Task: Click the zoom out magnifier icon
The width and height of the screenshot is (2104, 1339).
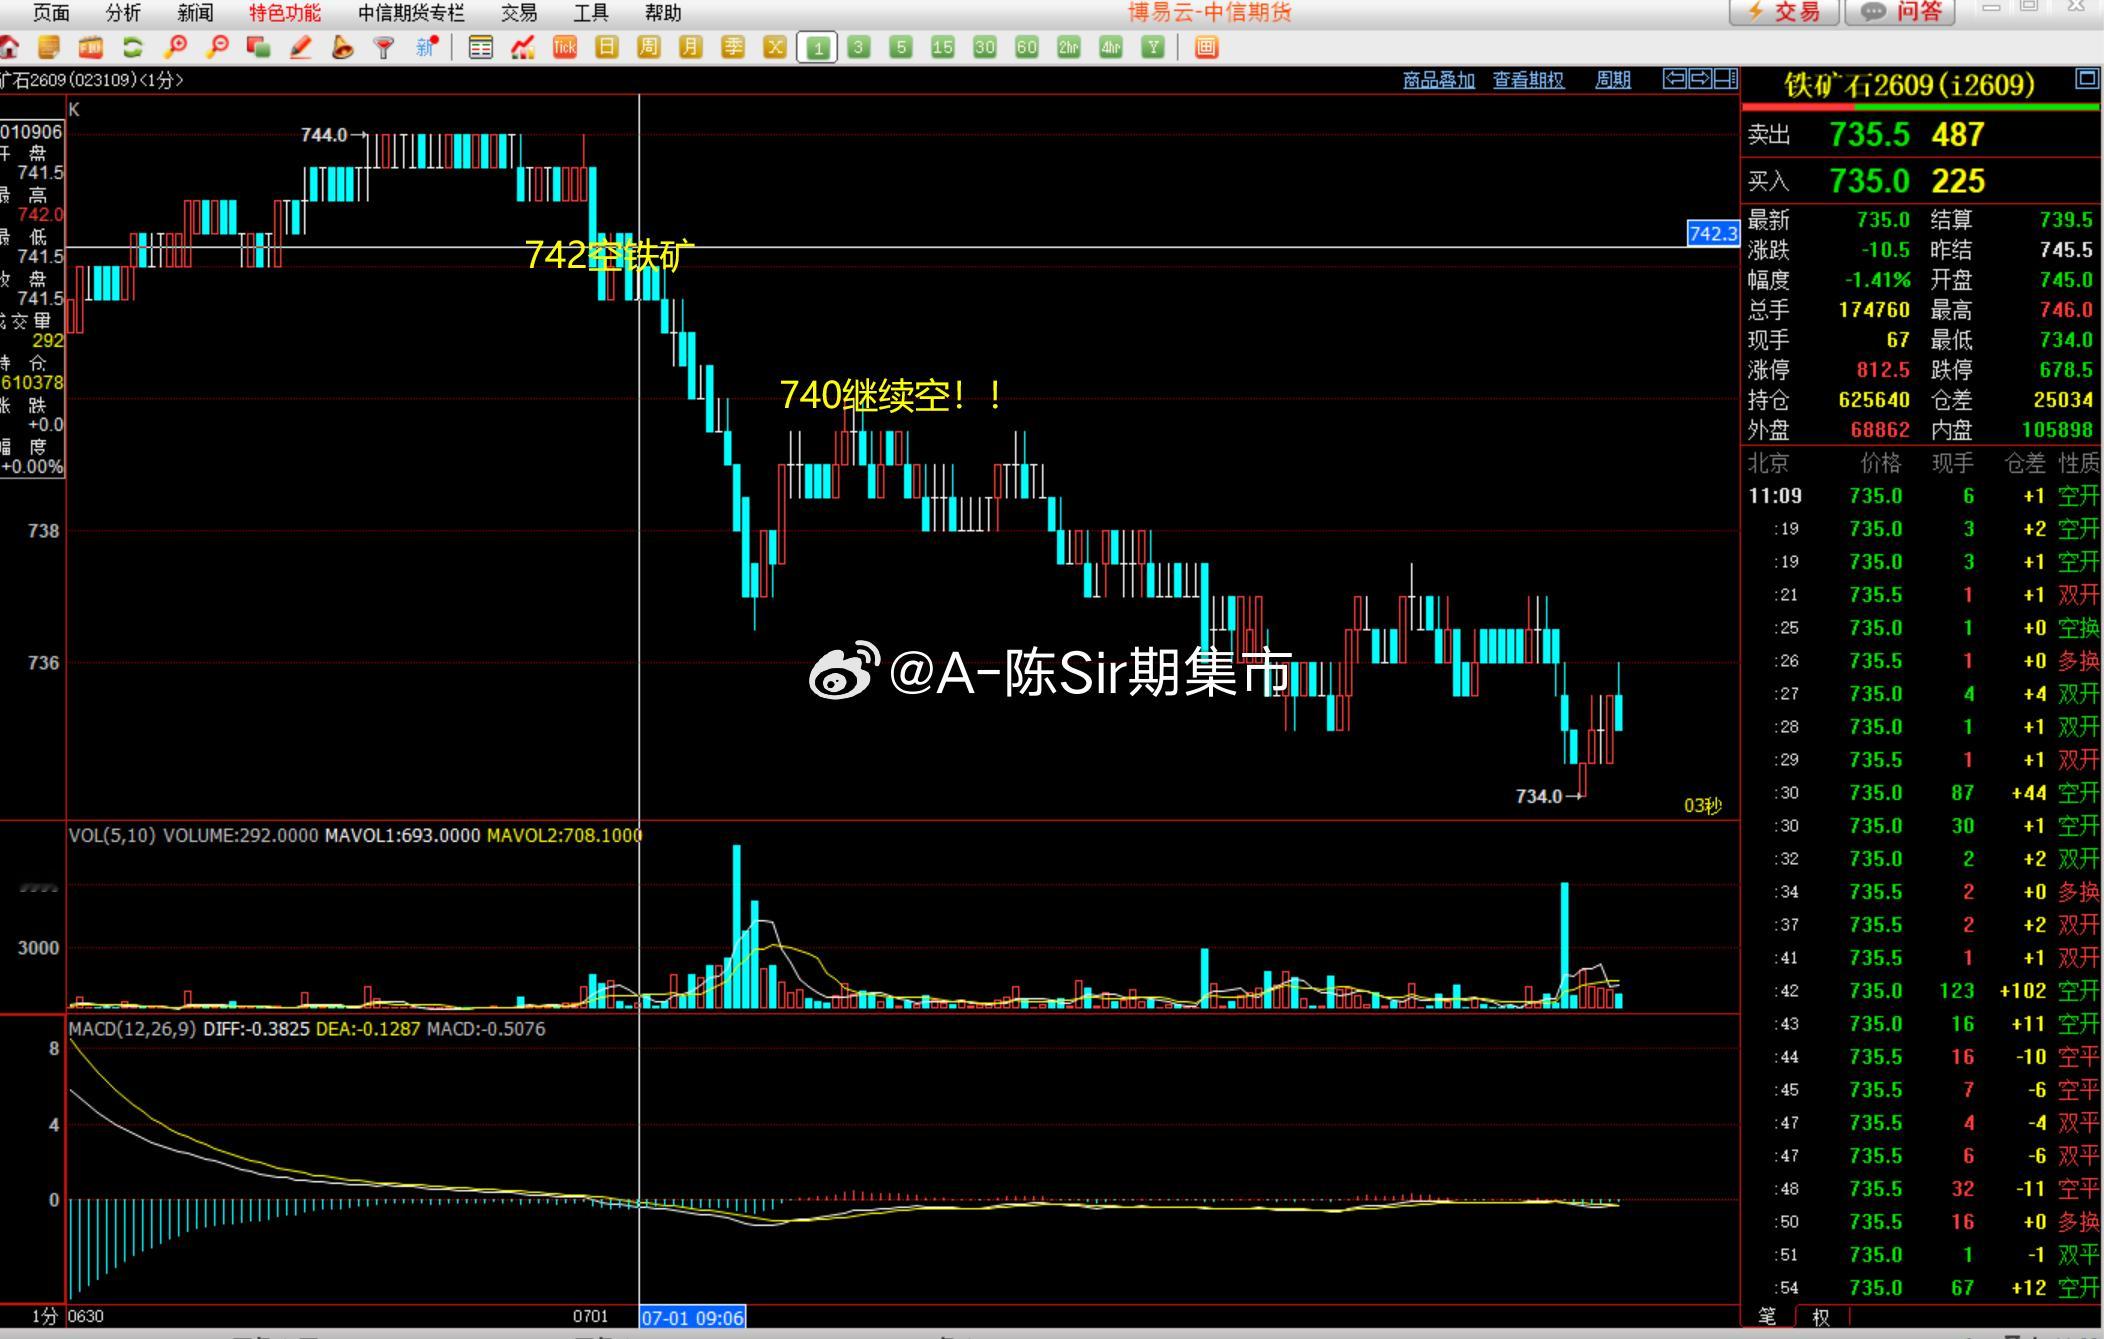Action: [x=217, y=47]
